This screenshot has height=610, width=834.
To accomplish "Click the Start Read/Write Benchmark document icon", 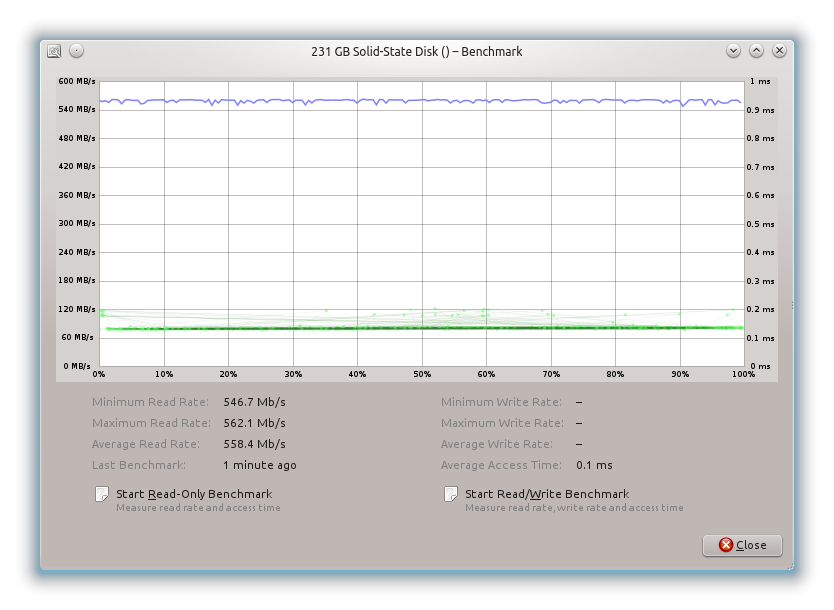I will pos(451,494).
